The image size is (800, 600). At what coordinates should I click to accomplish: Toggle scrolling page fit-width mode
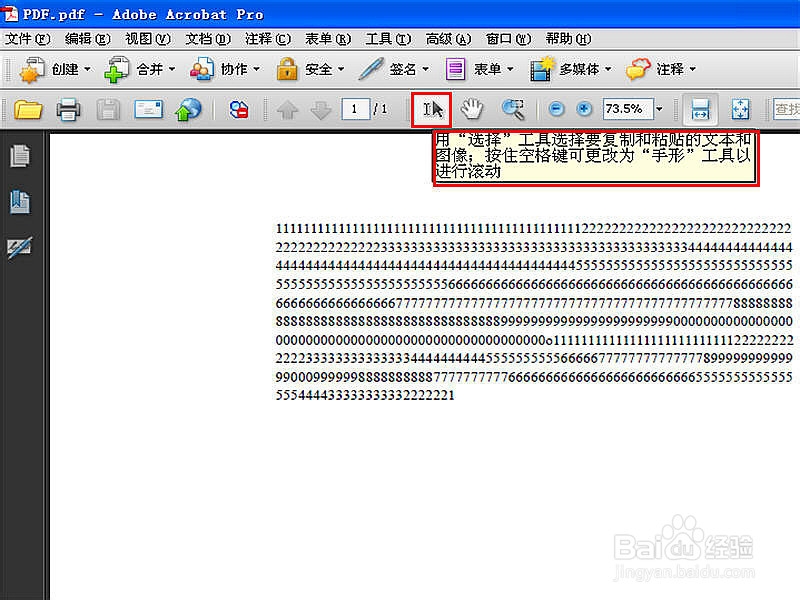tap(700, 109)
